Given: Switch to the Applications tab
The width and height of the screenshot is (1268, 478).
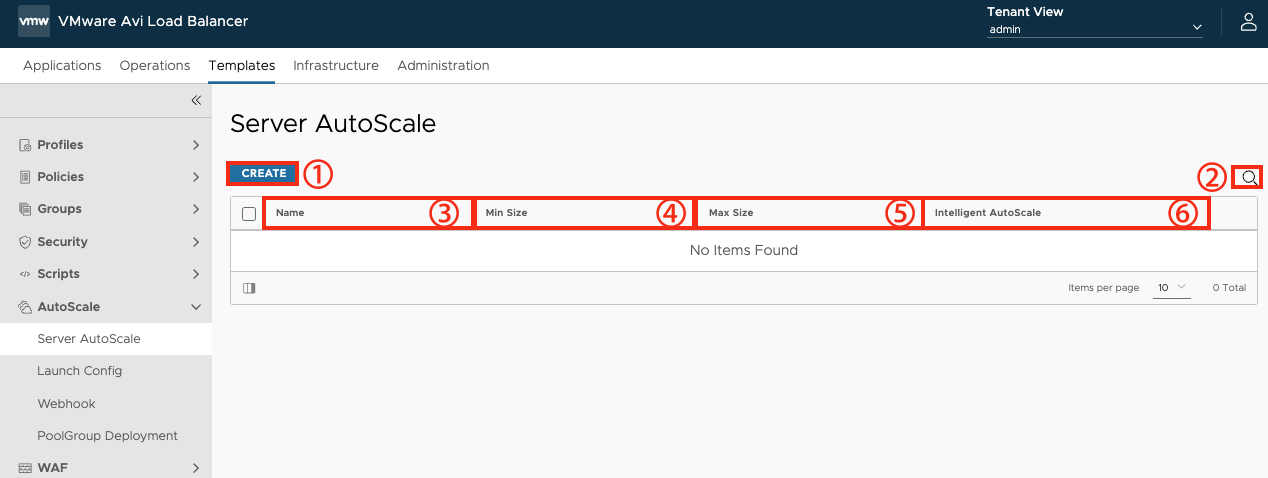Looking at the screenshot, I should [62, 65].
